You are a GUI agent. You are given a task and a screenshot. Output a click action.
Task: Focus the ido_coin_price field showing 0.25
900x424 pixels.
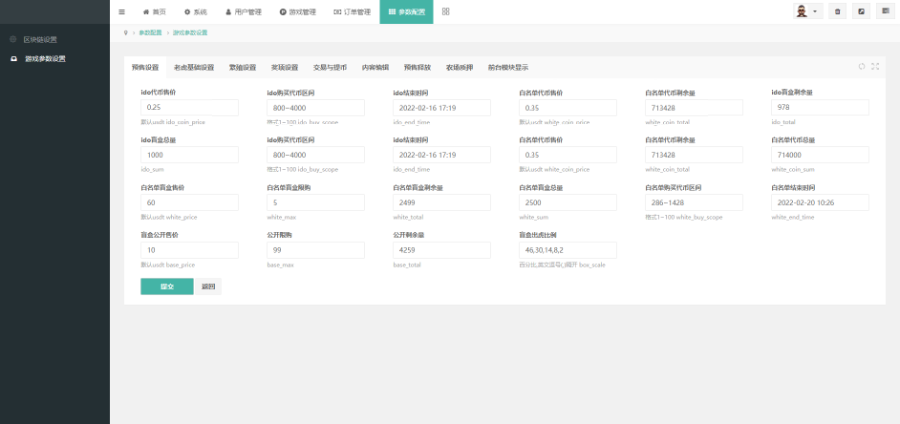[x=189, y=107]
